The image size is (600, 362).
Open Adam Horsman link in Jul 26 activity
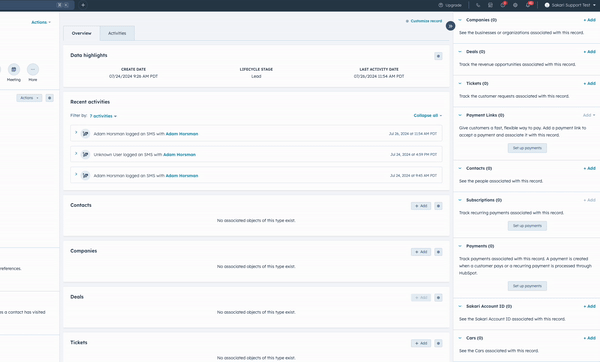tap(182, 134)
